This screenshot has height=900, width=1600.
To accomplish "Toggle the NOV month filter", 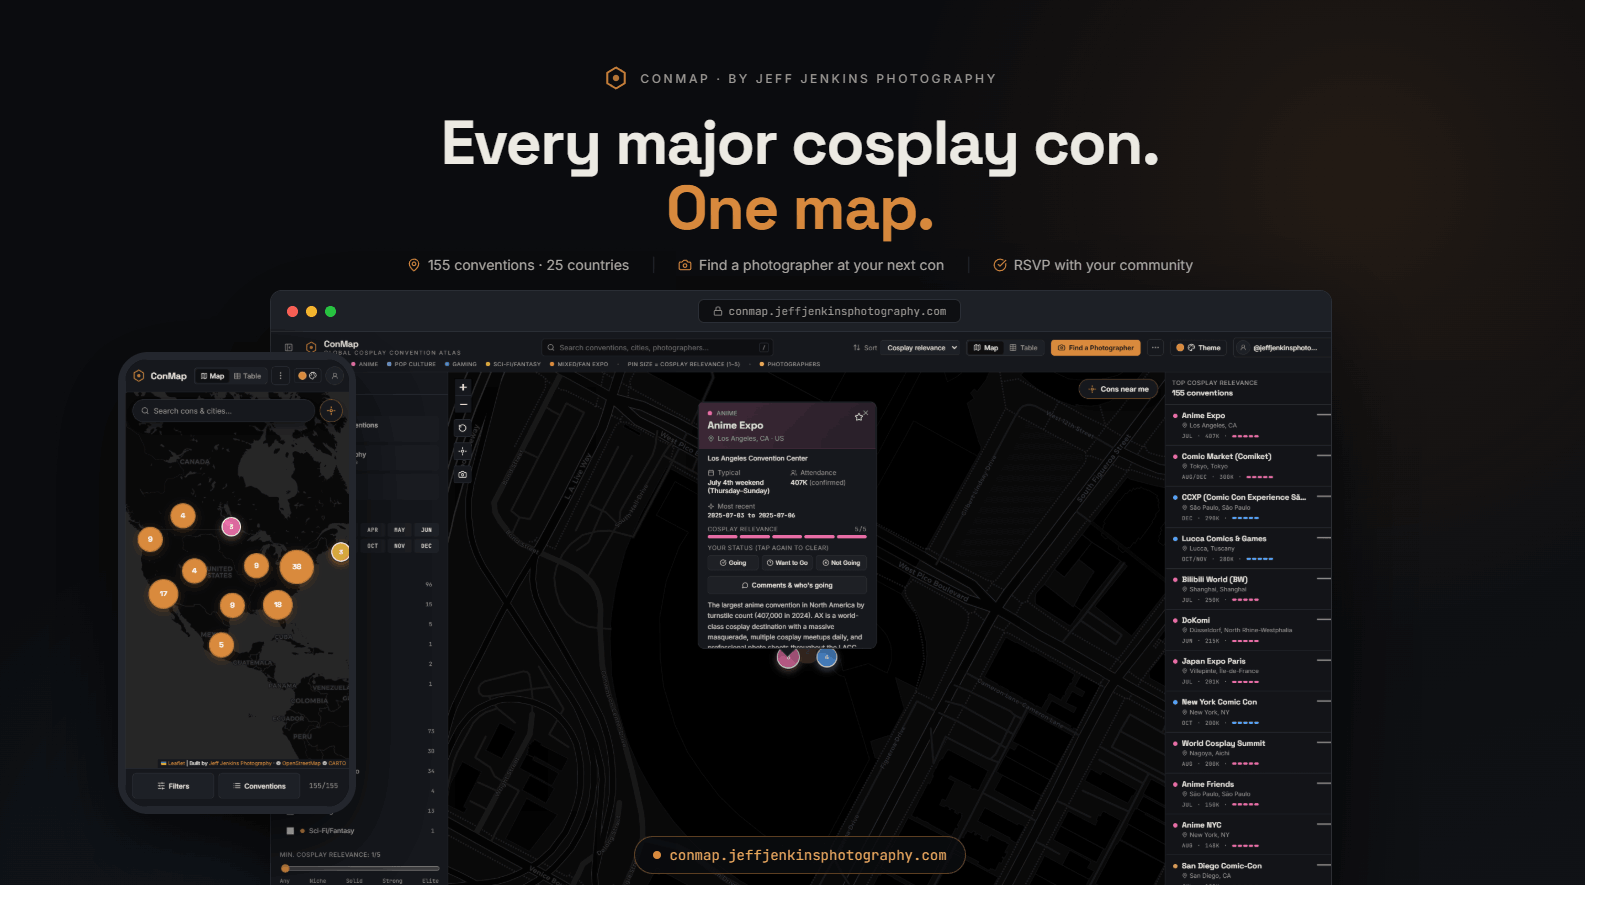I will pyautogui.click(x=399, y=546).
